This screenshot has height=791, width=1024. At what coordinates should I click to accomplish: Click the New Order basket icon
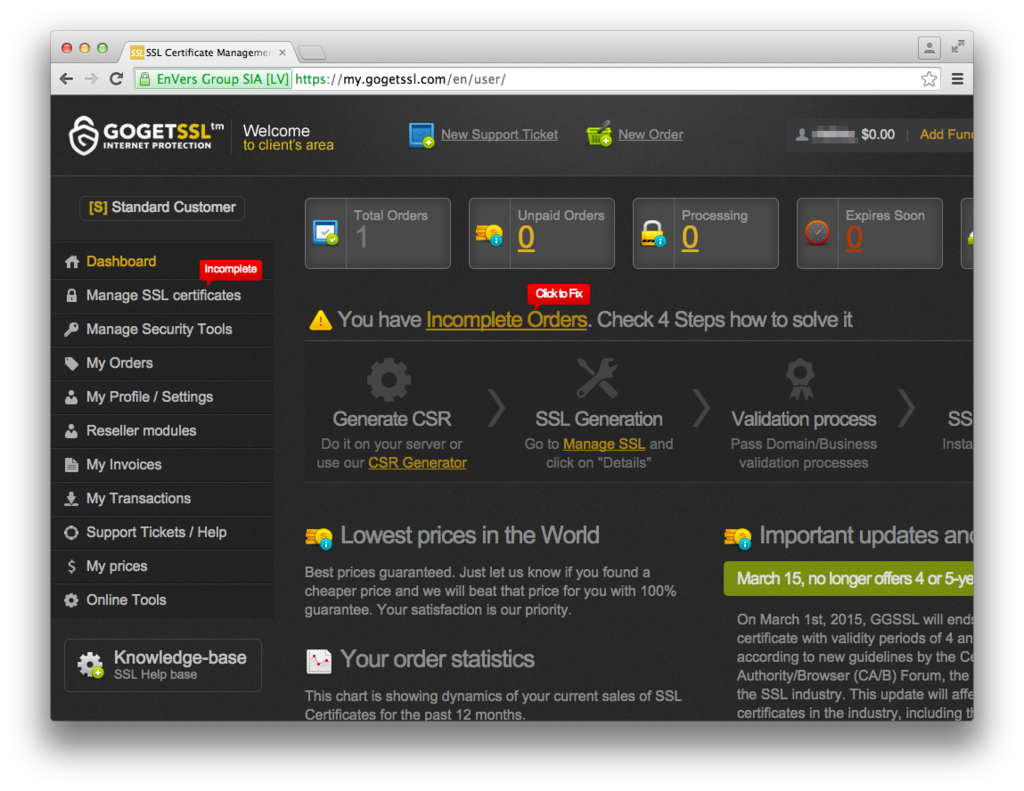(x=599, y=134)
